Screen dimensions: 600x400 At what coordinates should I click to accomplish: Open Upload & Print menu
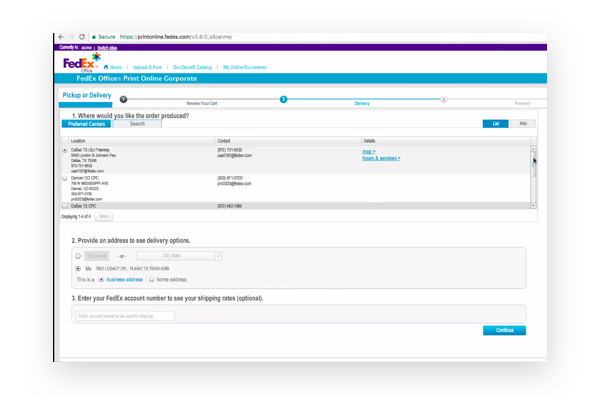pyautogui.click(x=147, y=67)
